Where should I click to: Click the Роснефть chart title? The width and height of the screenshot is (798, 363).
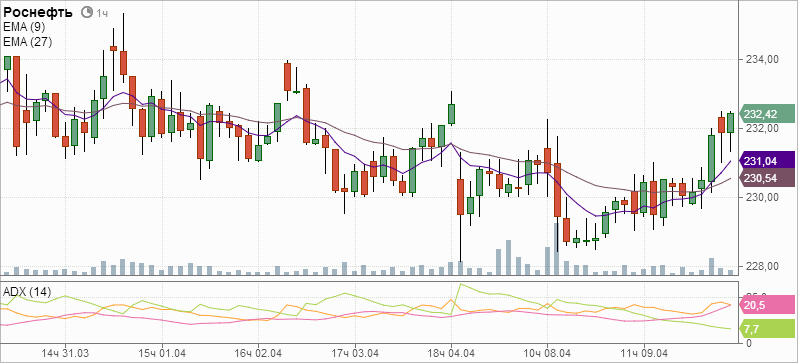pyautogui.click(x=38, y=12)
